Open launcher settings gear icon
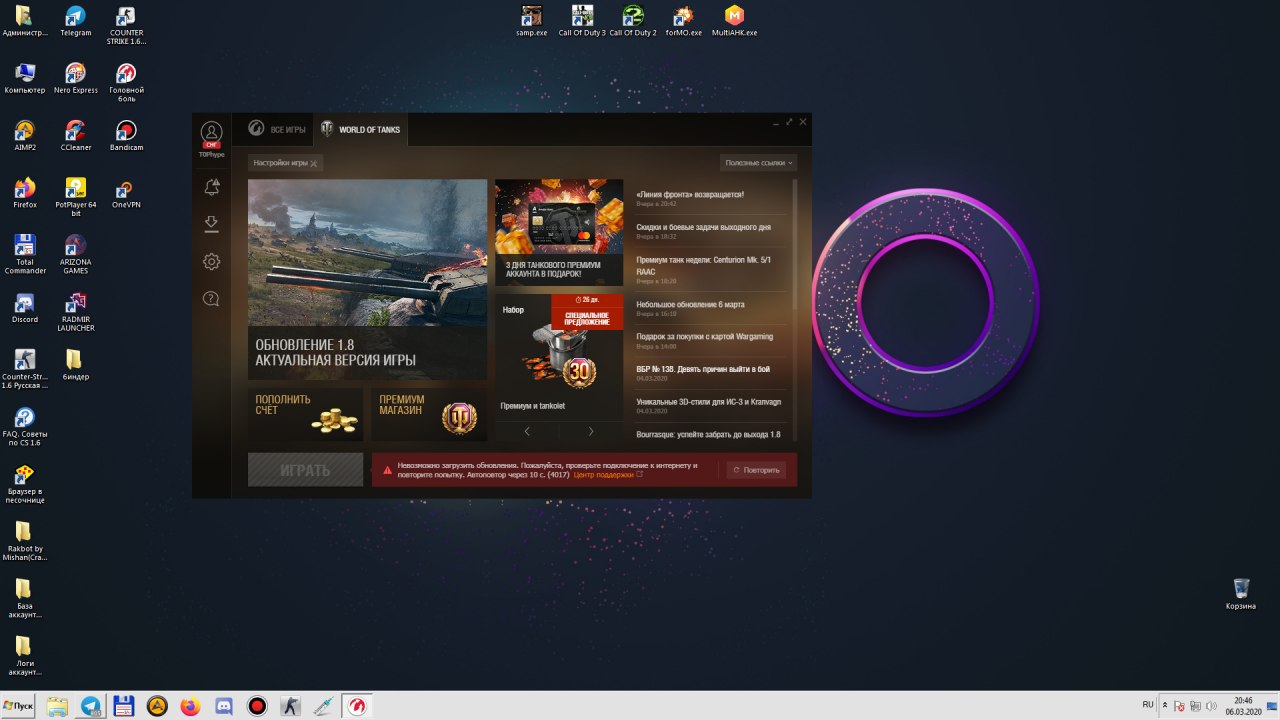 [211, 262]
